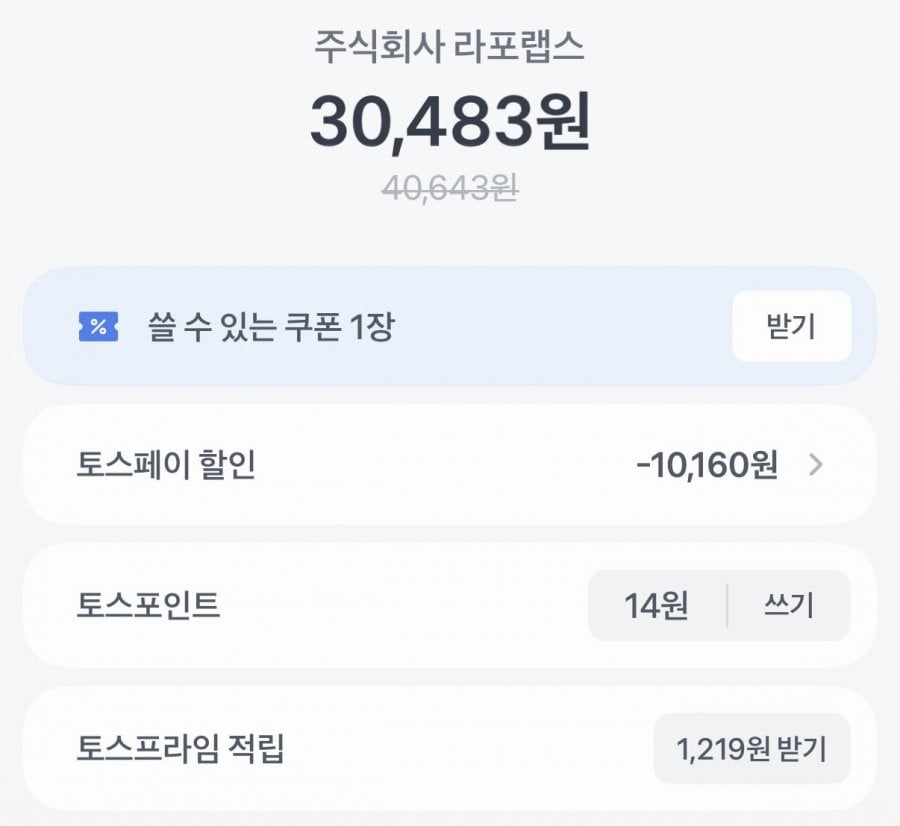Click the -10,160원 discount amount

coord(706,465)
